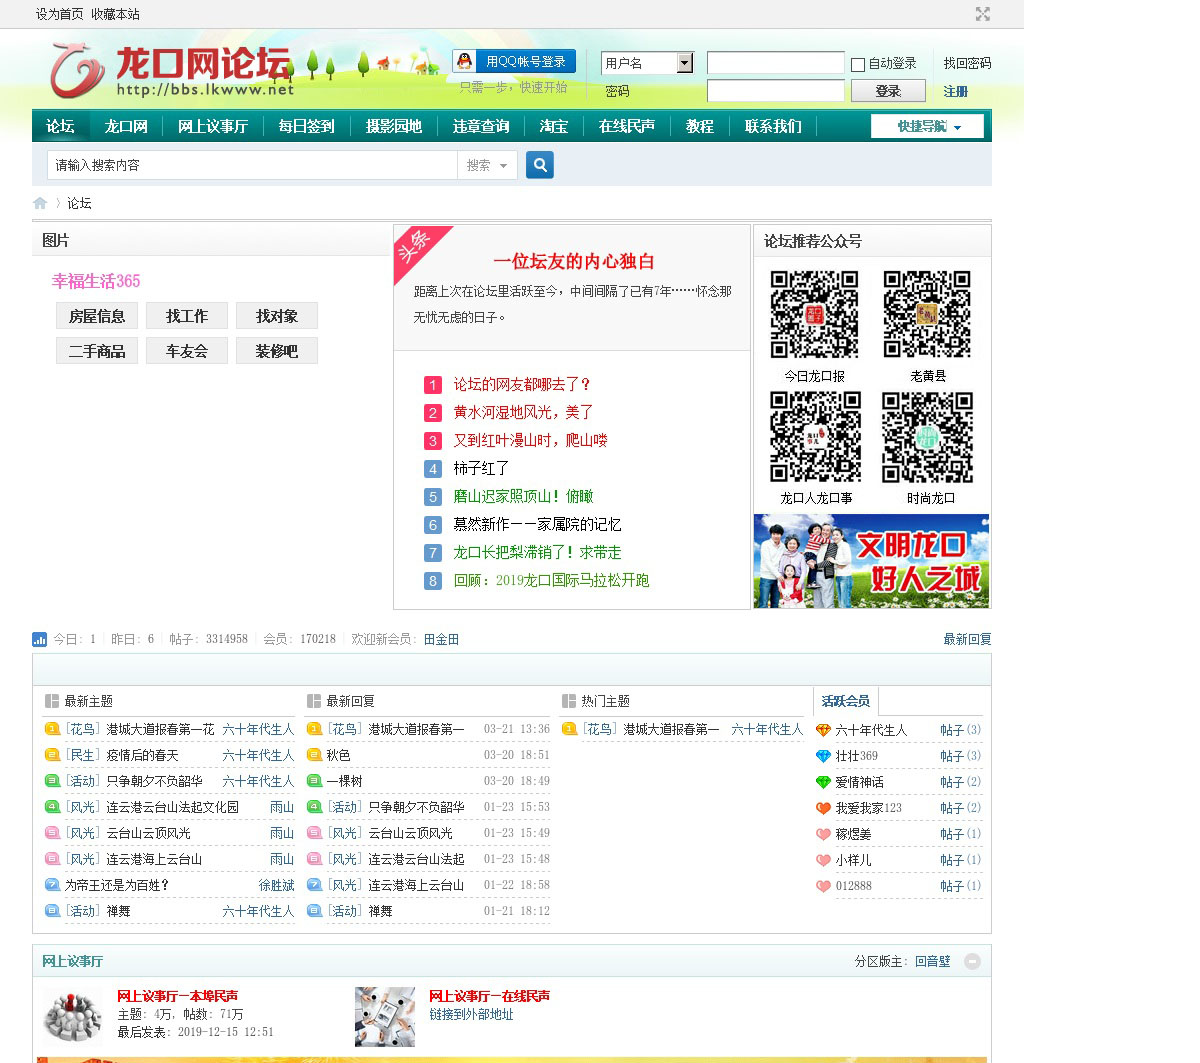Screen dimensions: 1200x1063
Task: Click the statistics bar chart icon
Action: point(40,639)
